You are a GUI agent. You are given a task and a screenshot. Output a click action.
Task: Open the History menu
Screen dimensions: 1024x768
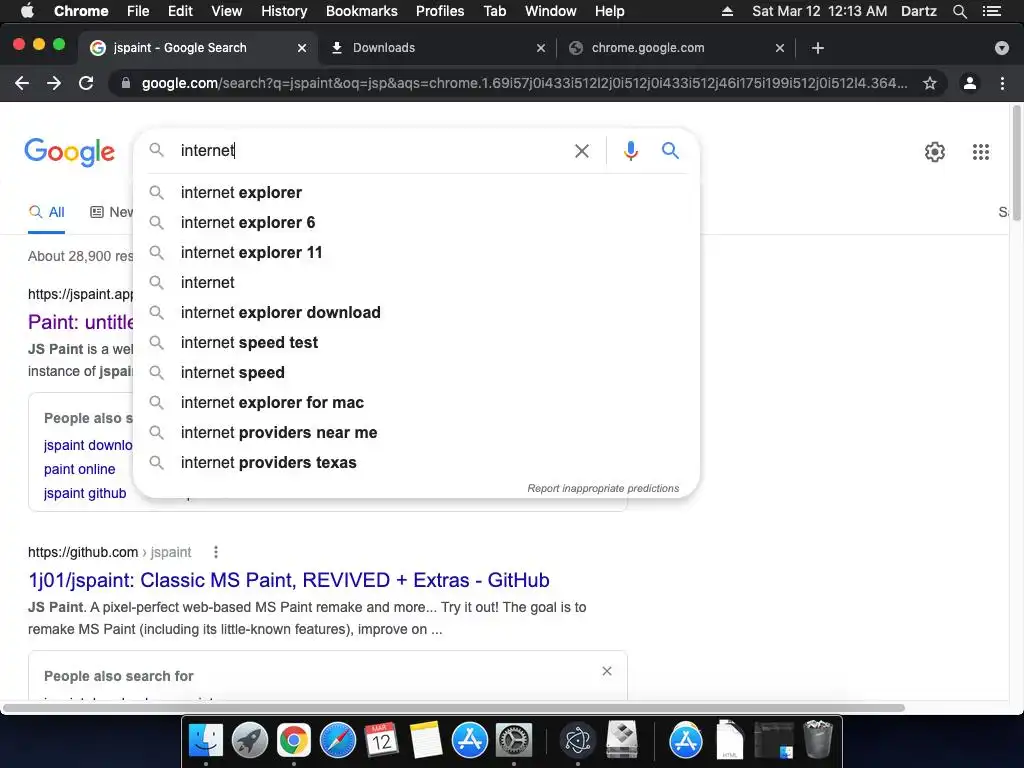284,11
